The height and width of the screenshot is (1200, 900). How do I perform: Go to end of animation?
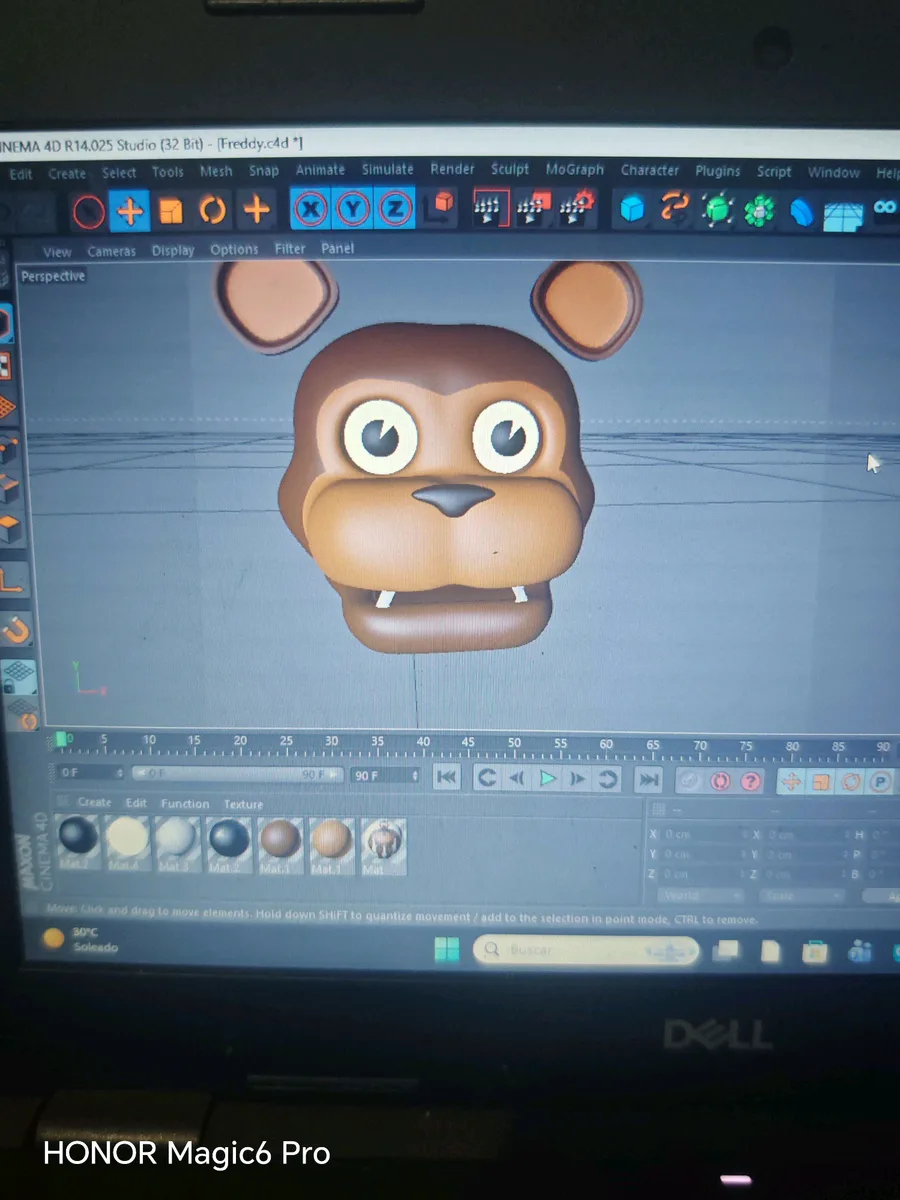(x=649, y=779)
